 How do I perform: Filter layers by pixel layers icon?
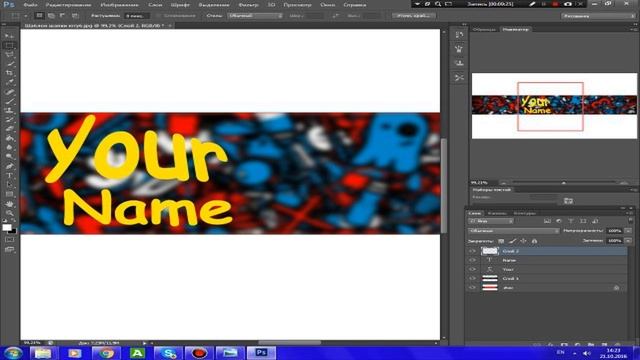click(547, 221)
